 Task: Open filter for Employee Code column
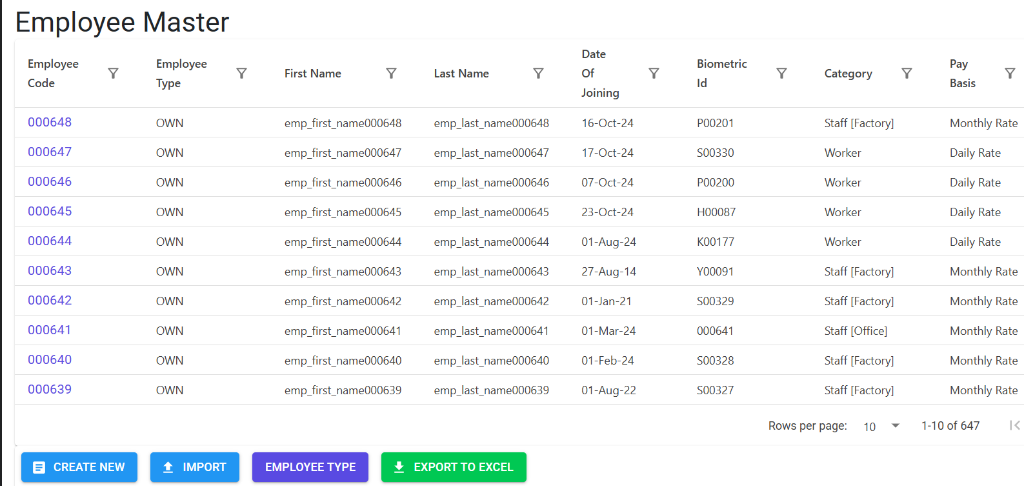tap(113, 73)
